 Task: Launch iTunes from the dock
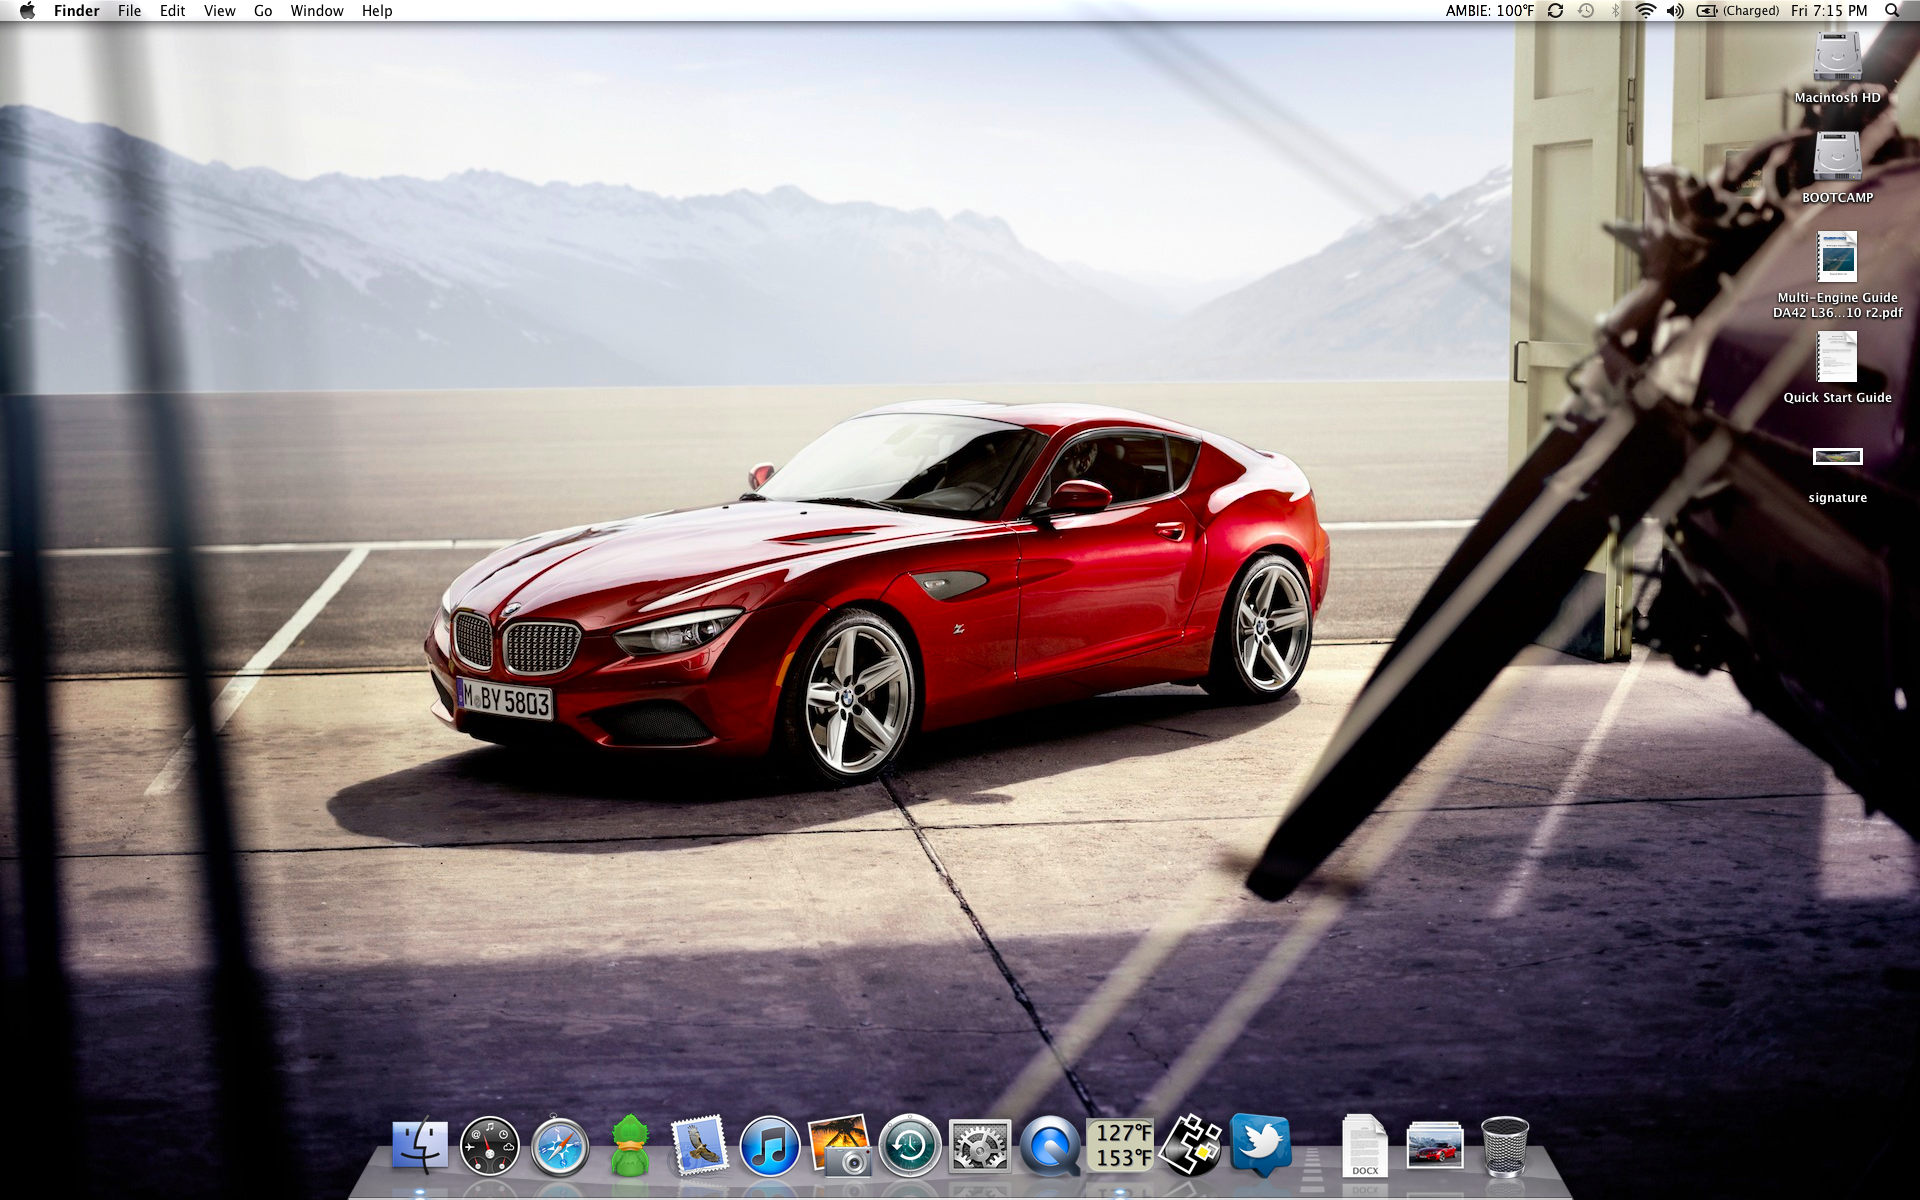[769, 1146]
